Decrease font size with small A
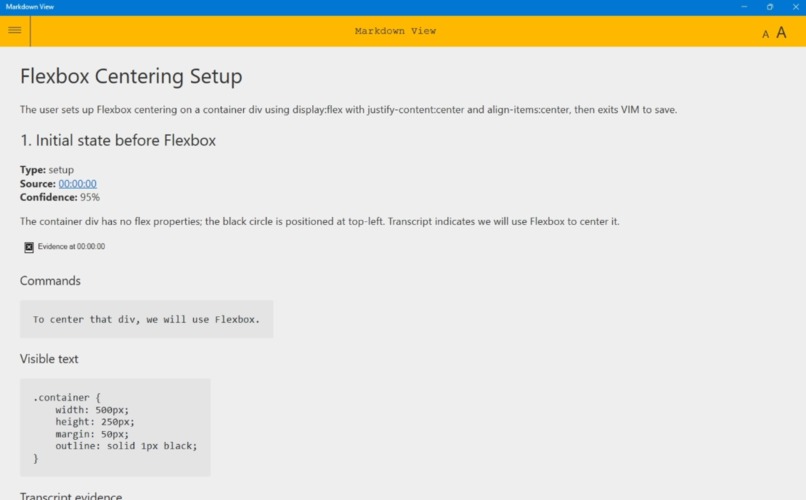The image size is (806, 500). point(765,34)
